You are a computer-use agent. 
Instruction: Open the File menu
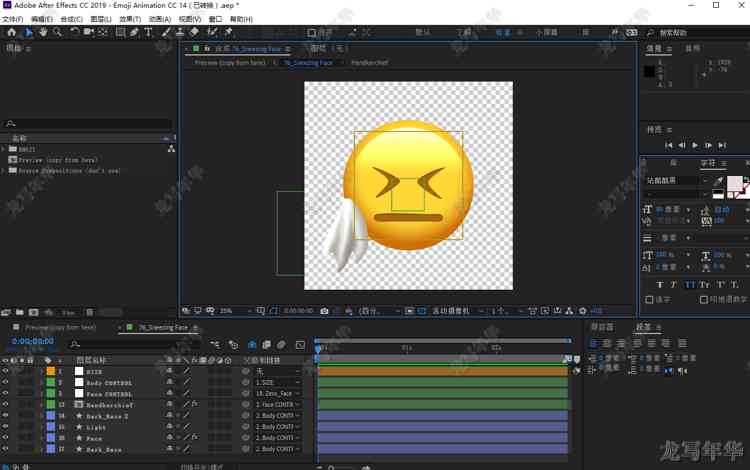tap(12, 19)
